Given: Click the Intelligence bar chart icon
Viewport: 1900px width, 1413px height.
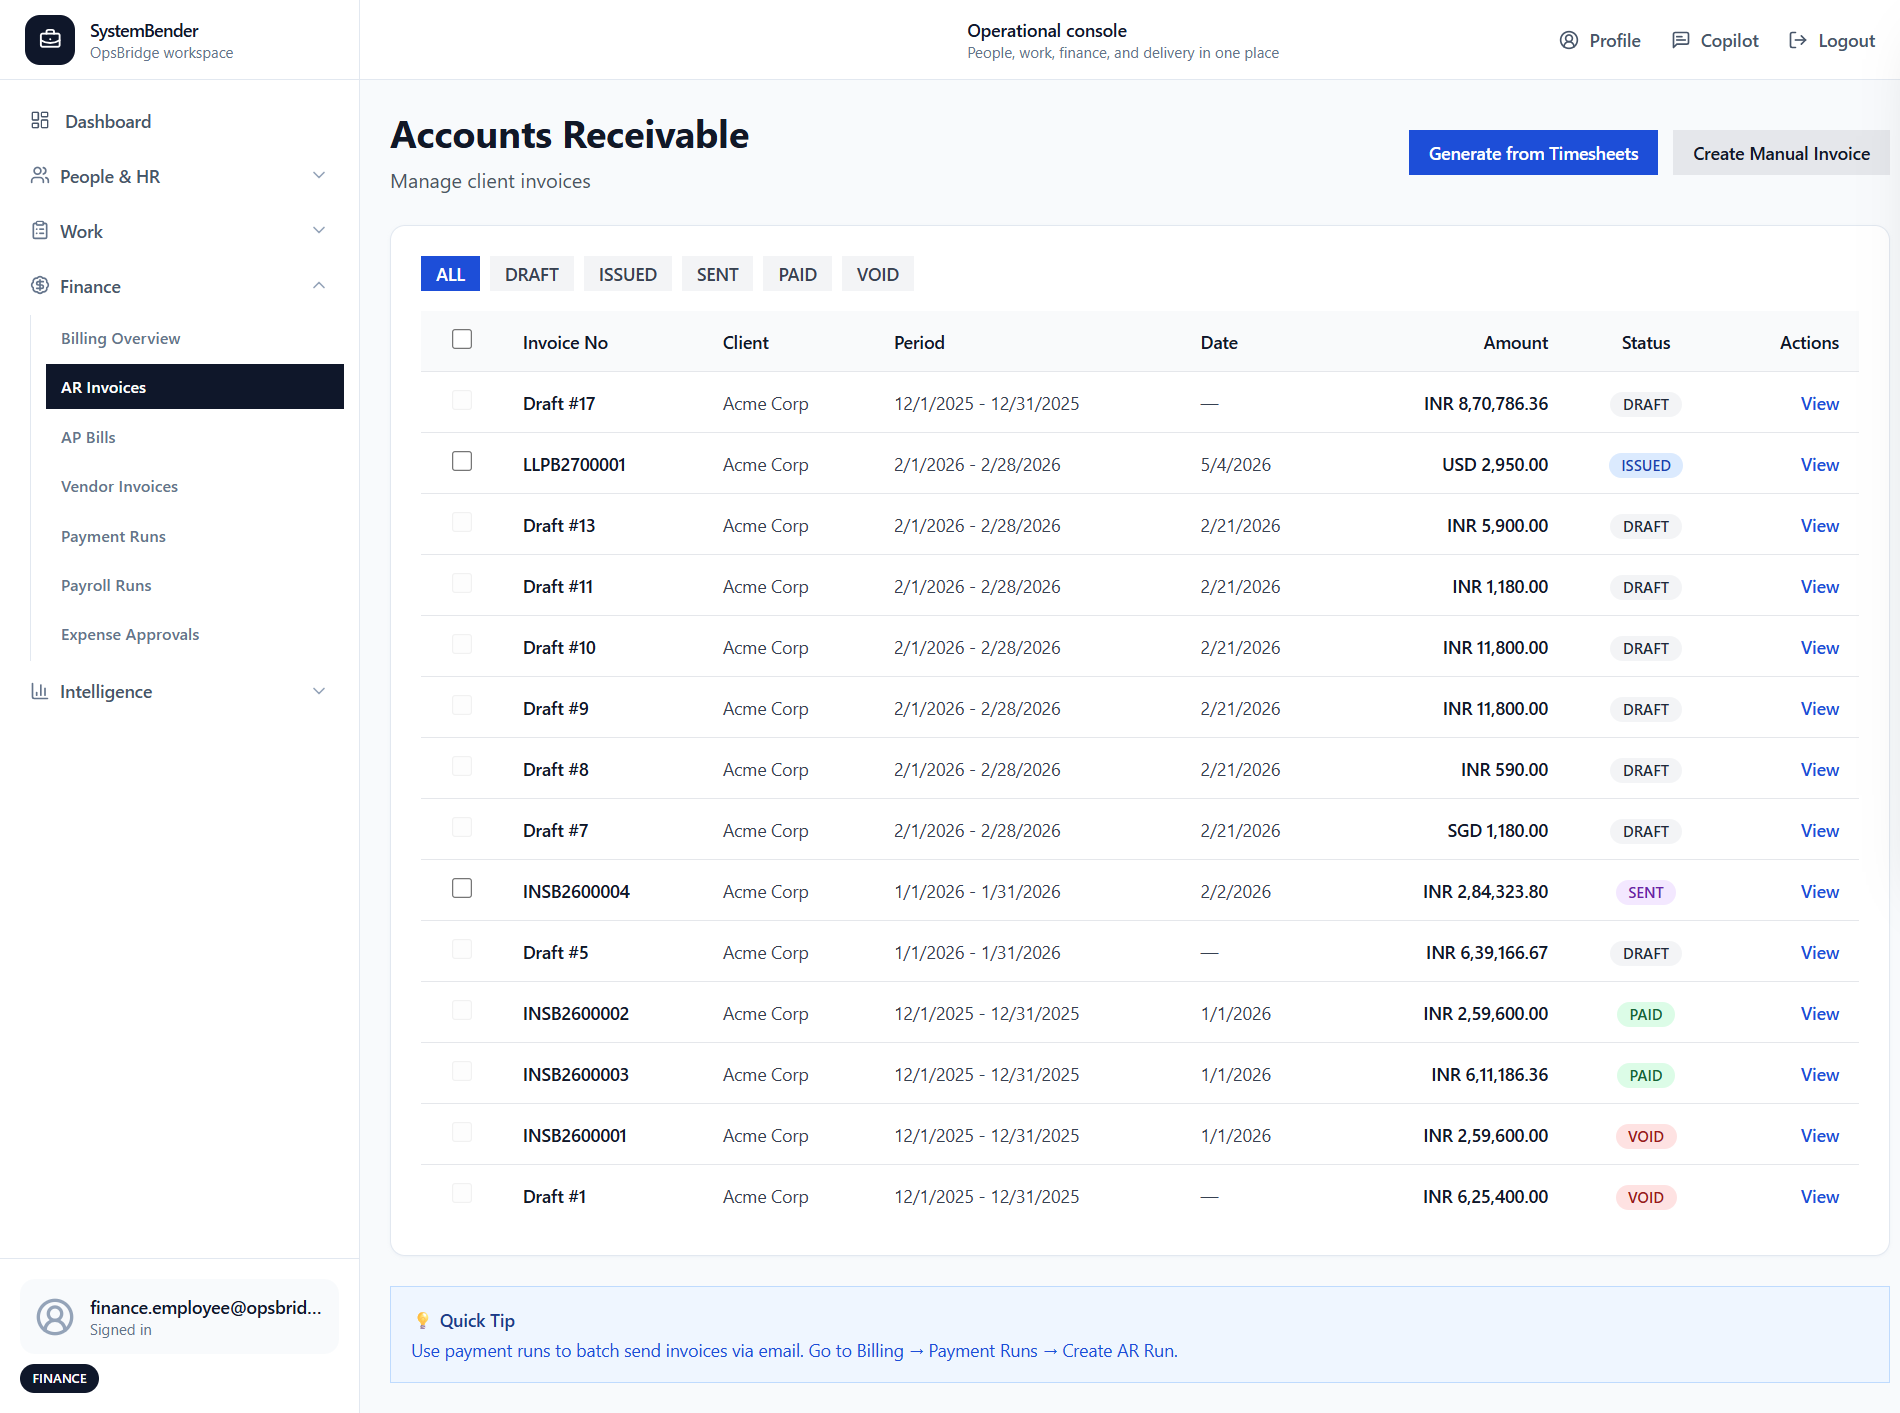Looking at the screenshot, I should [40, 691].
